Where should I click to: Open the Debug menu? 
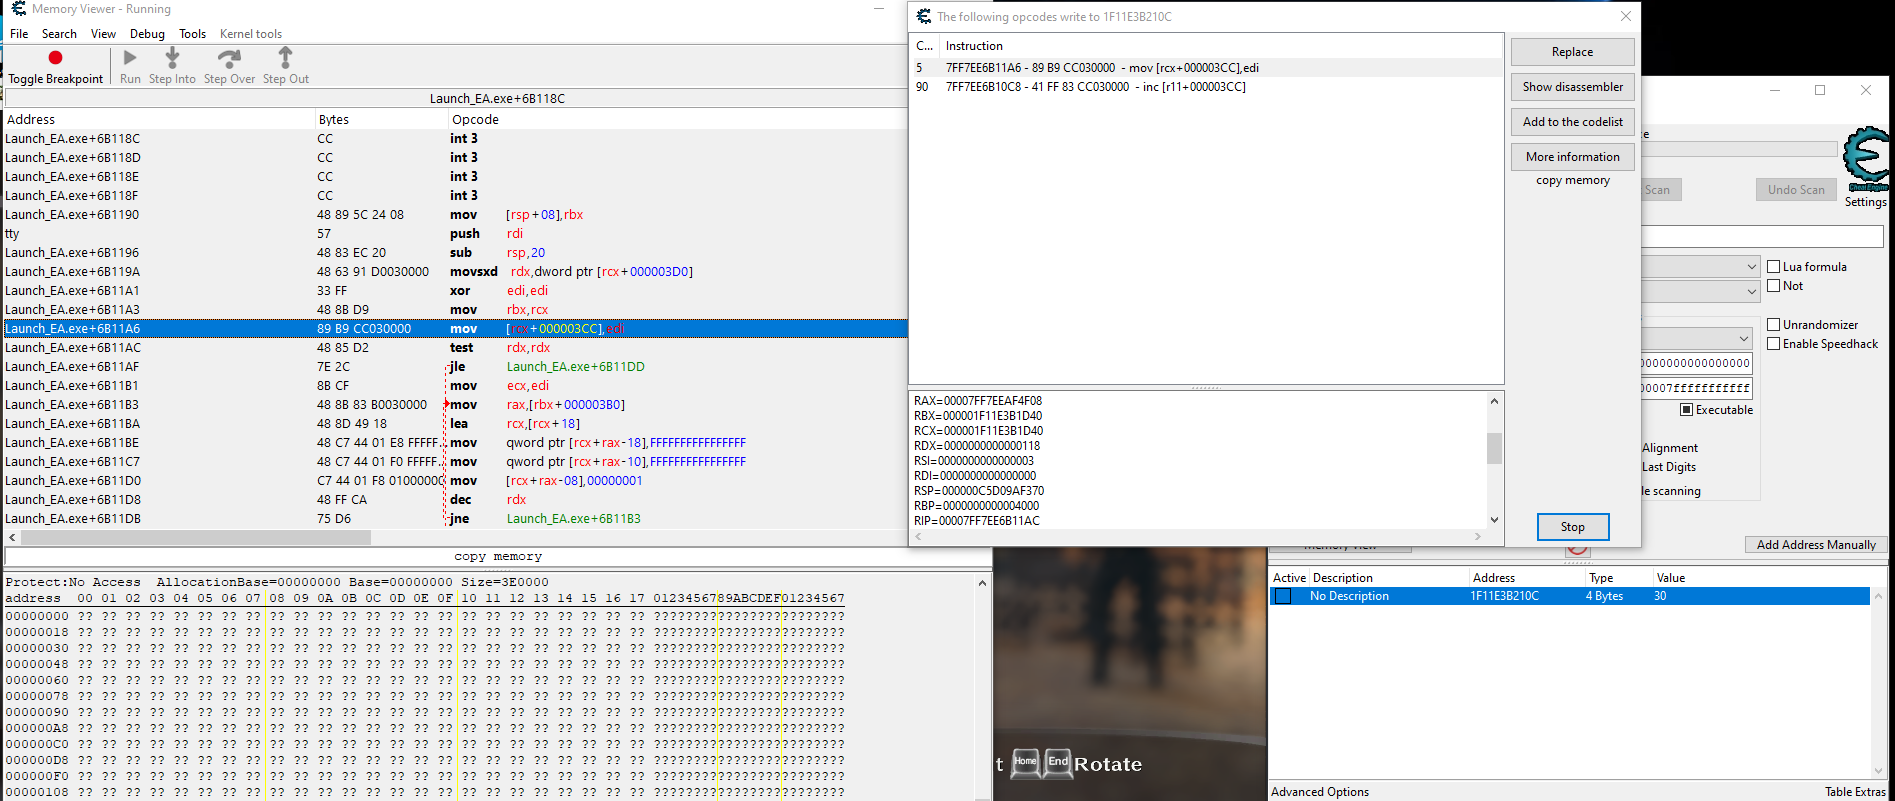147,34
